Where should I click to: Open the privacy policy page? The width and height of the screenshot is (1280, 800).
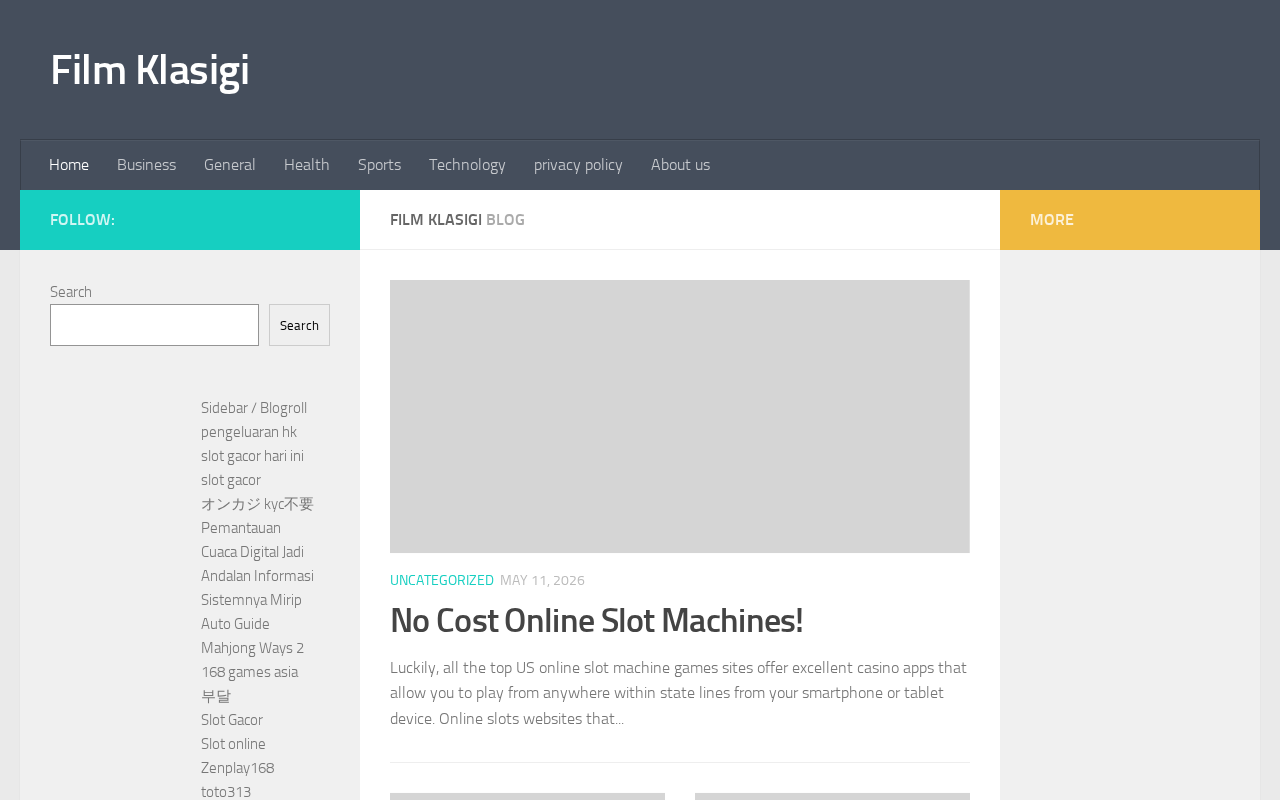click(x=578, y=165)
